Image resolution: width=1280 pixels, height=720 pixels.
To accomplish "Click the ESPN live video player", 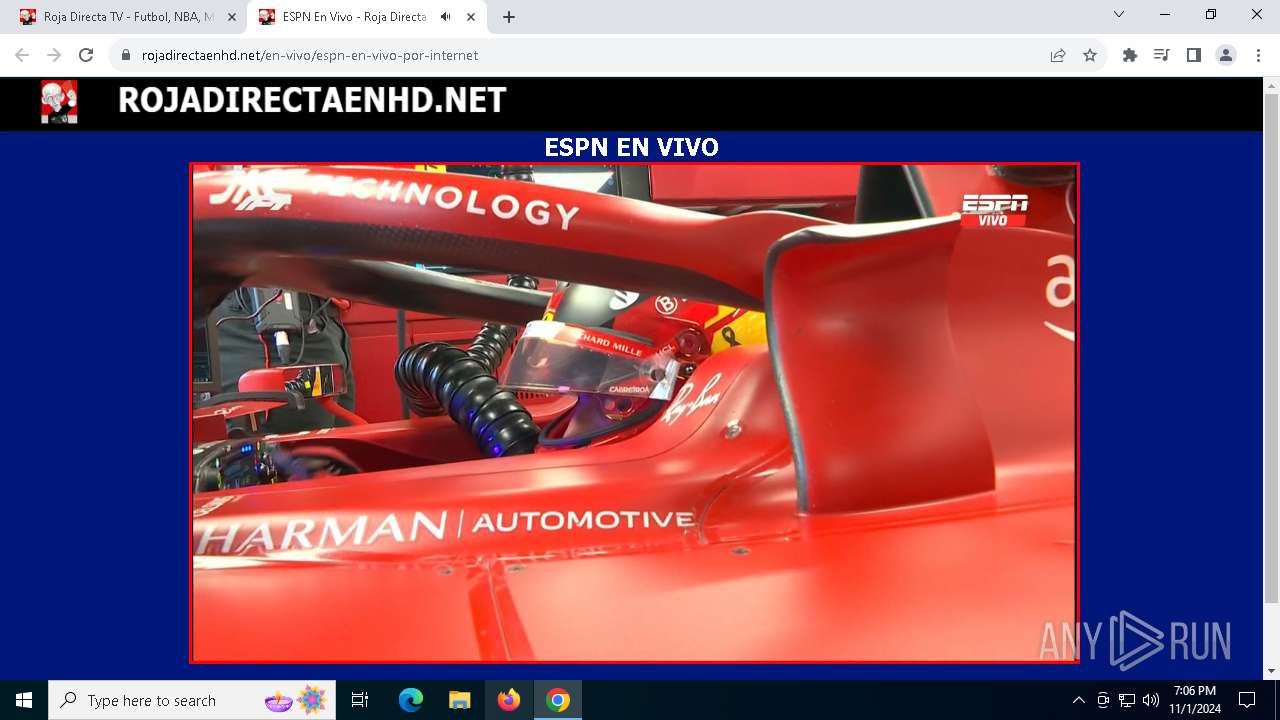I will [x=634, y=413].
